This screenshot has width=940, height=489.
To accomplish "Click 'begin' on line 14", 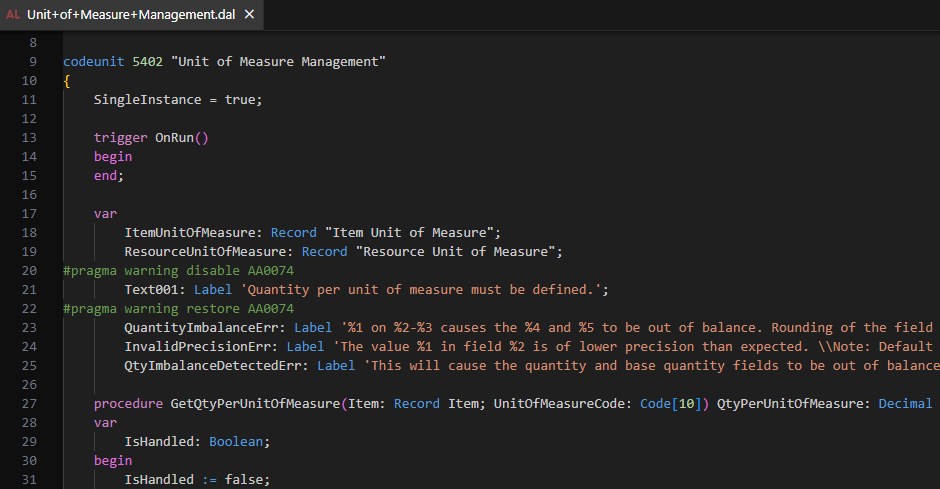I will (x=113, y=157).
